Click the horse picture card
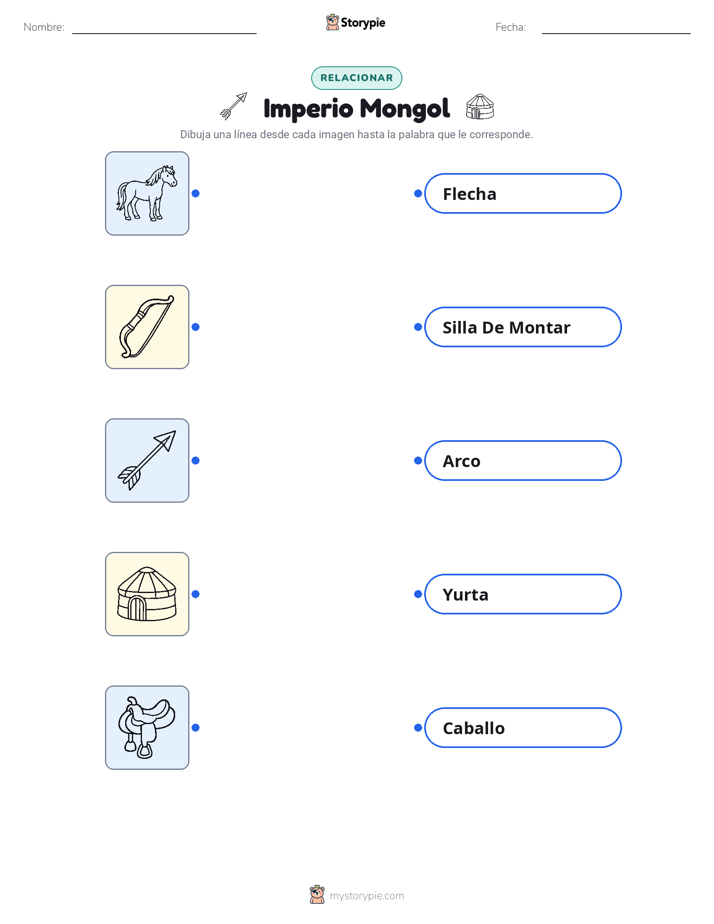The height and width of the screenshot is (924, 714). (147, 193)
